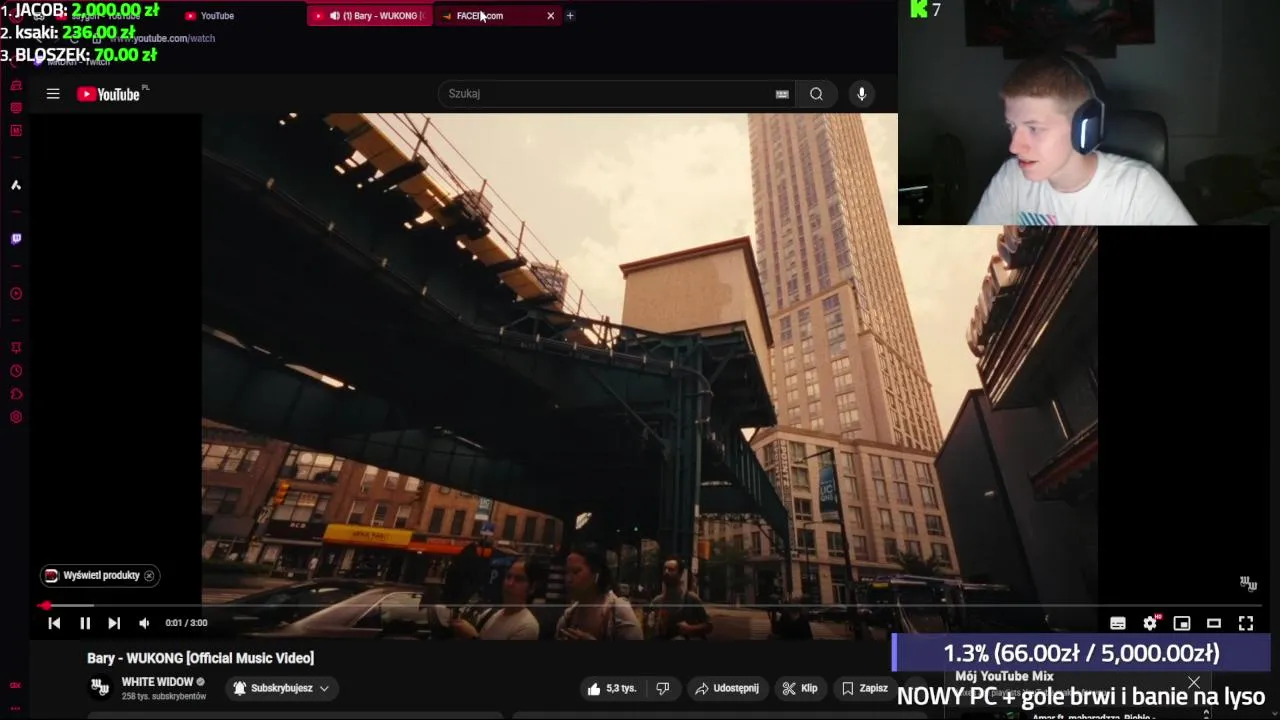Like the video (5,3 tys.)
Image resolution: width=1280 pixels, height=720 pixels.
pyautogui.click(x=612, y=688)
